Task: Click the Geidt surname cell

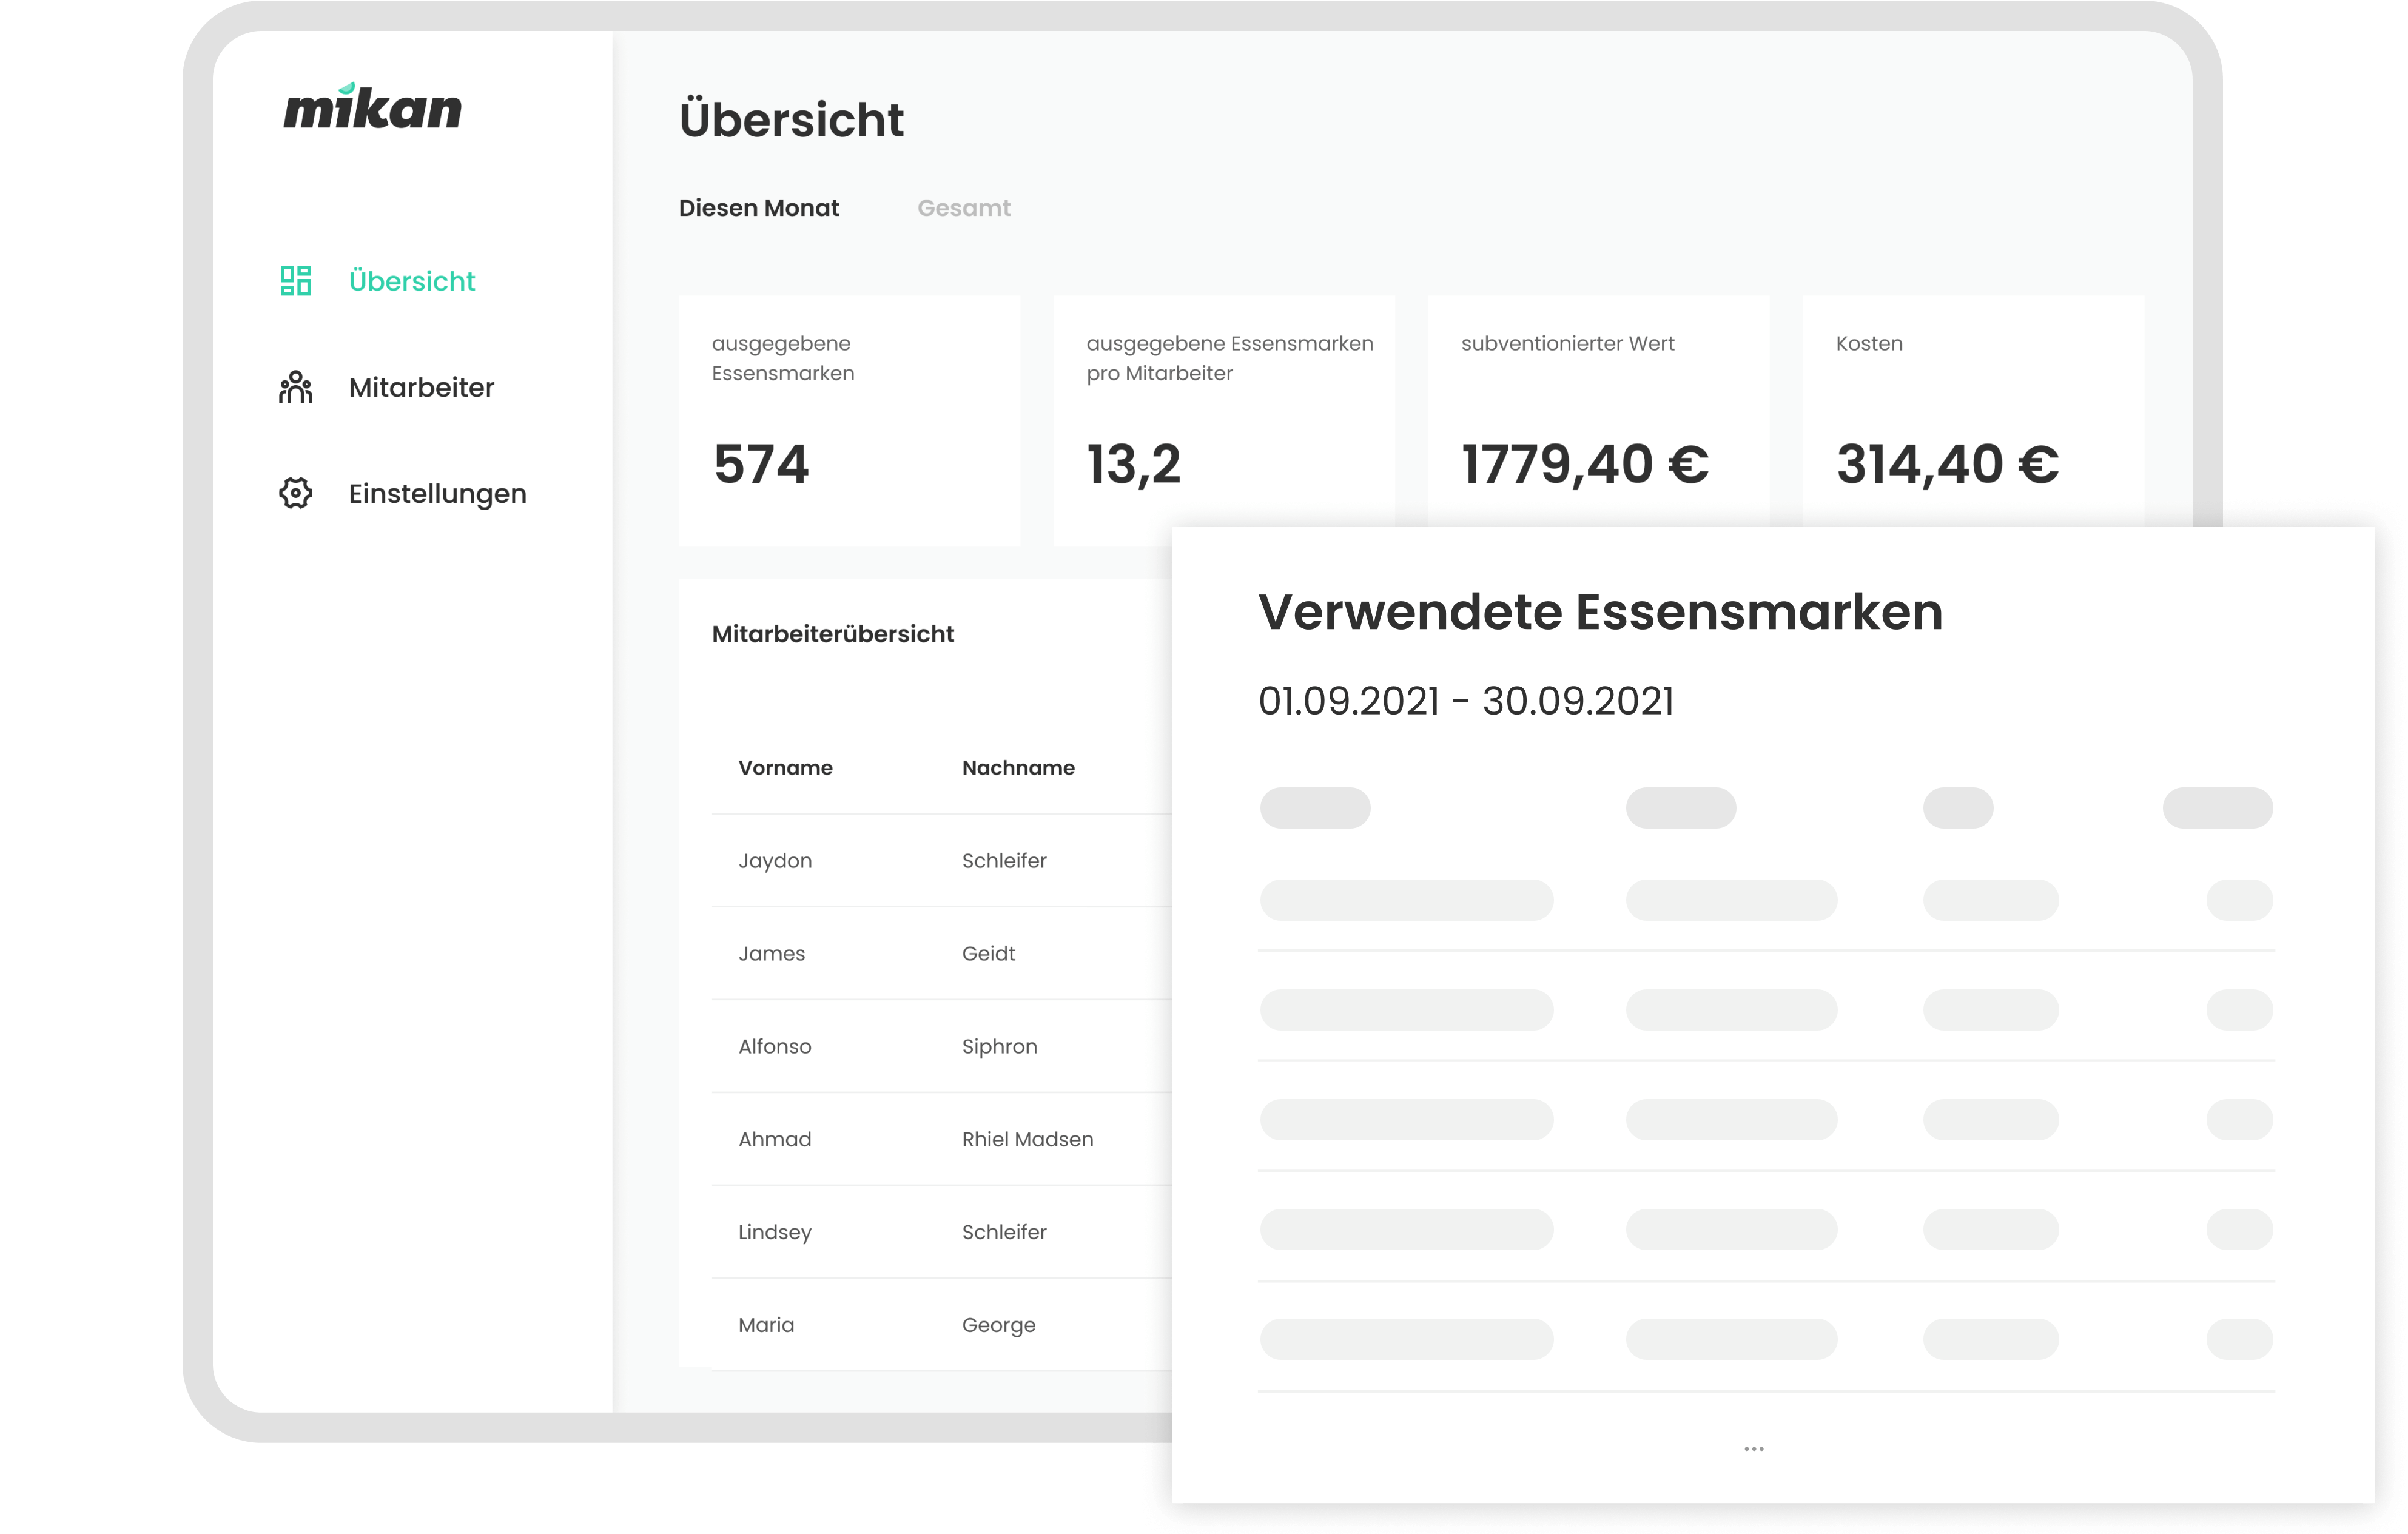Action: [988, 954]
